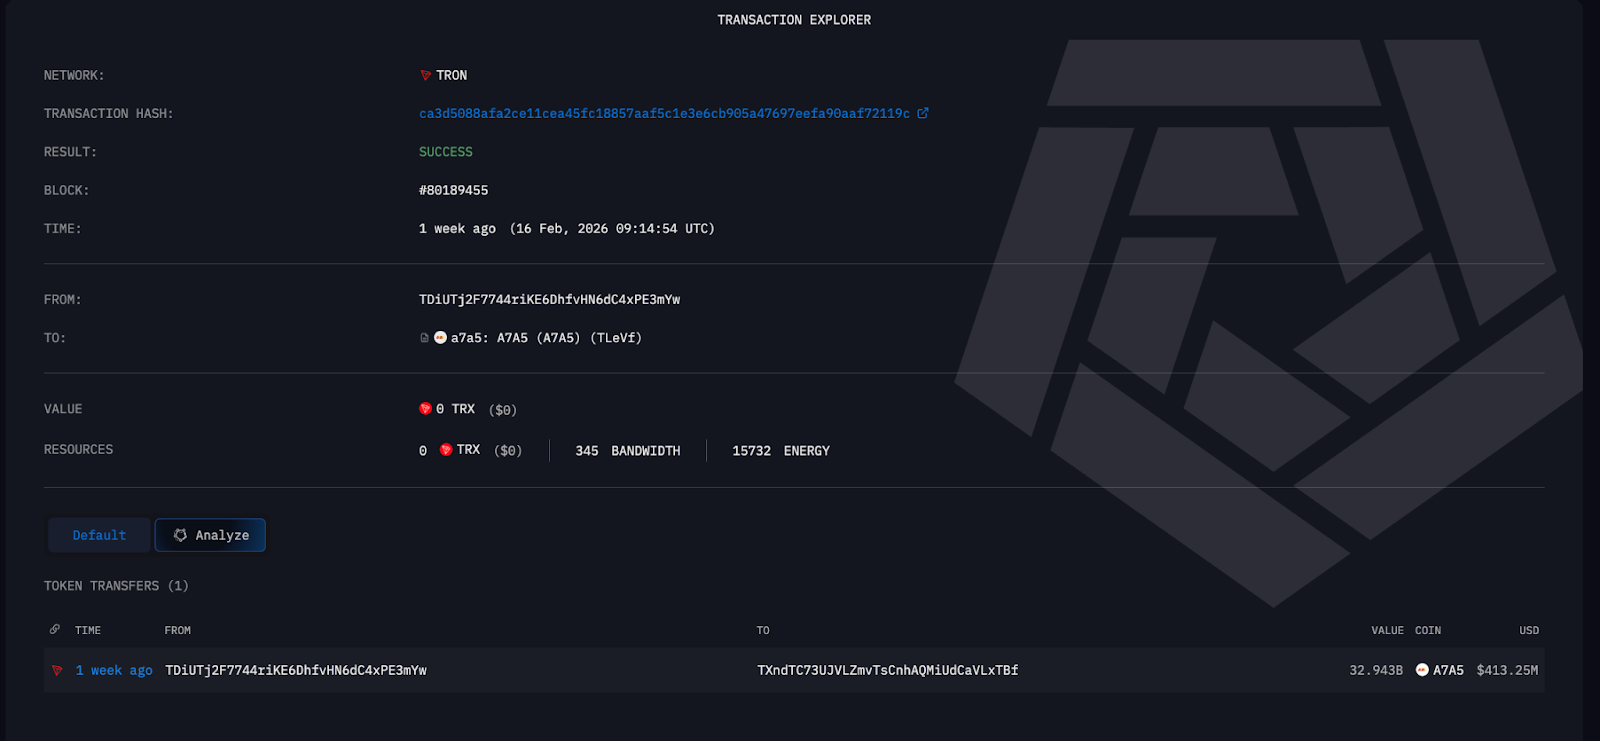Click transfer row sender address TDiUTj2F7744...
This screenshot has height=741, width=1600.
point(296,670)
